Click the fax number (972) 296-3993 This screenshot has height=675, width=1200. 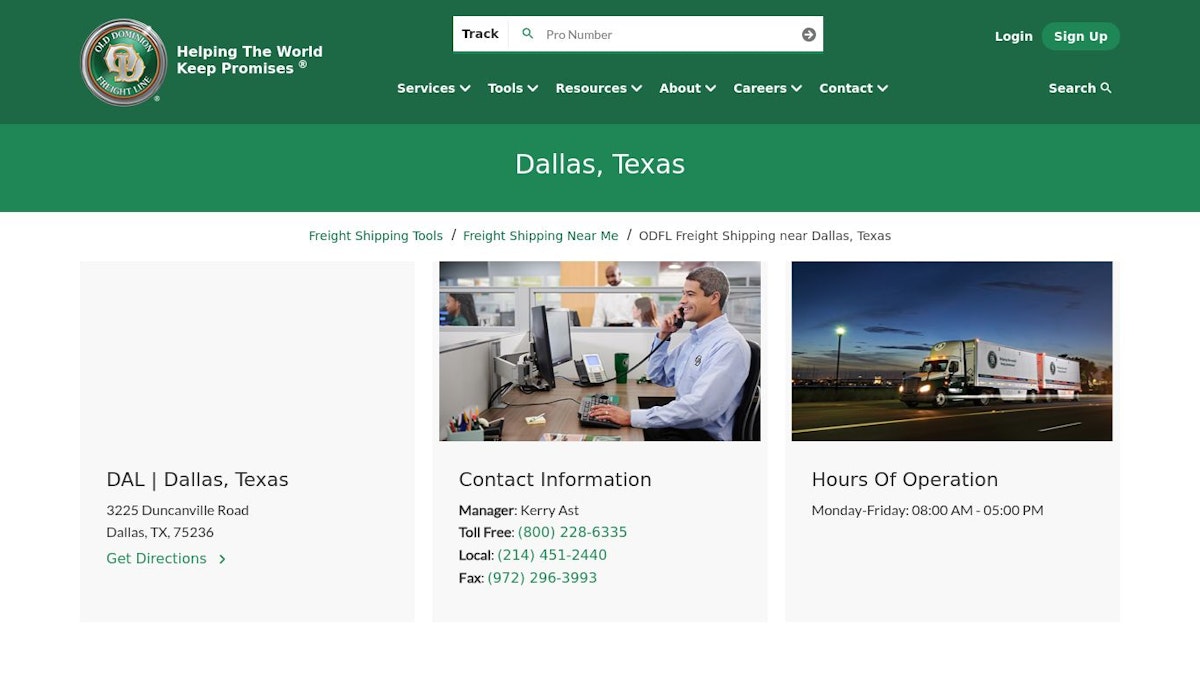tap(542, 578)
